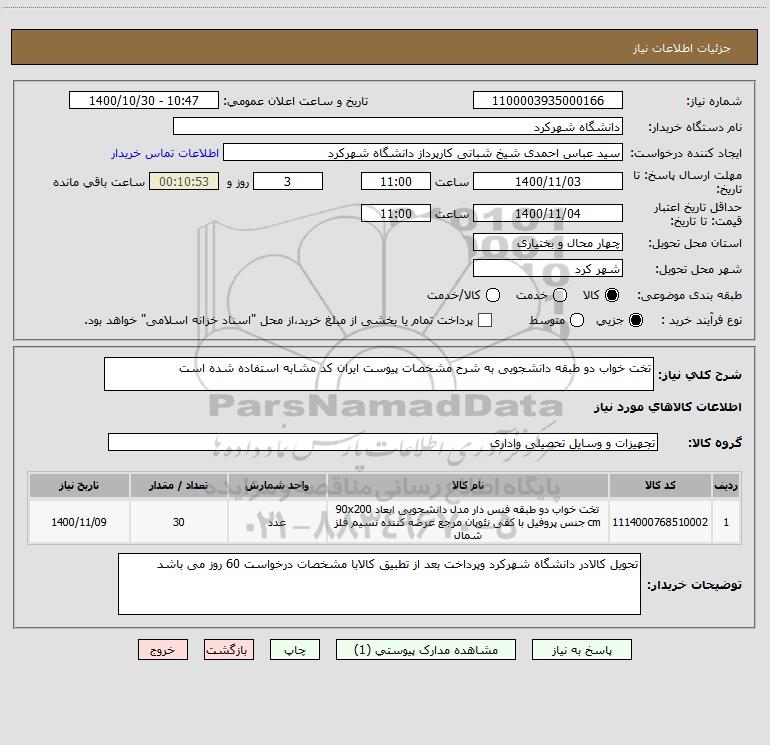Click the بازگشت back button
Image resolution: width=770 pixels, height=745 pixels.
click(x=229, y=650)
